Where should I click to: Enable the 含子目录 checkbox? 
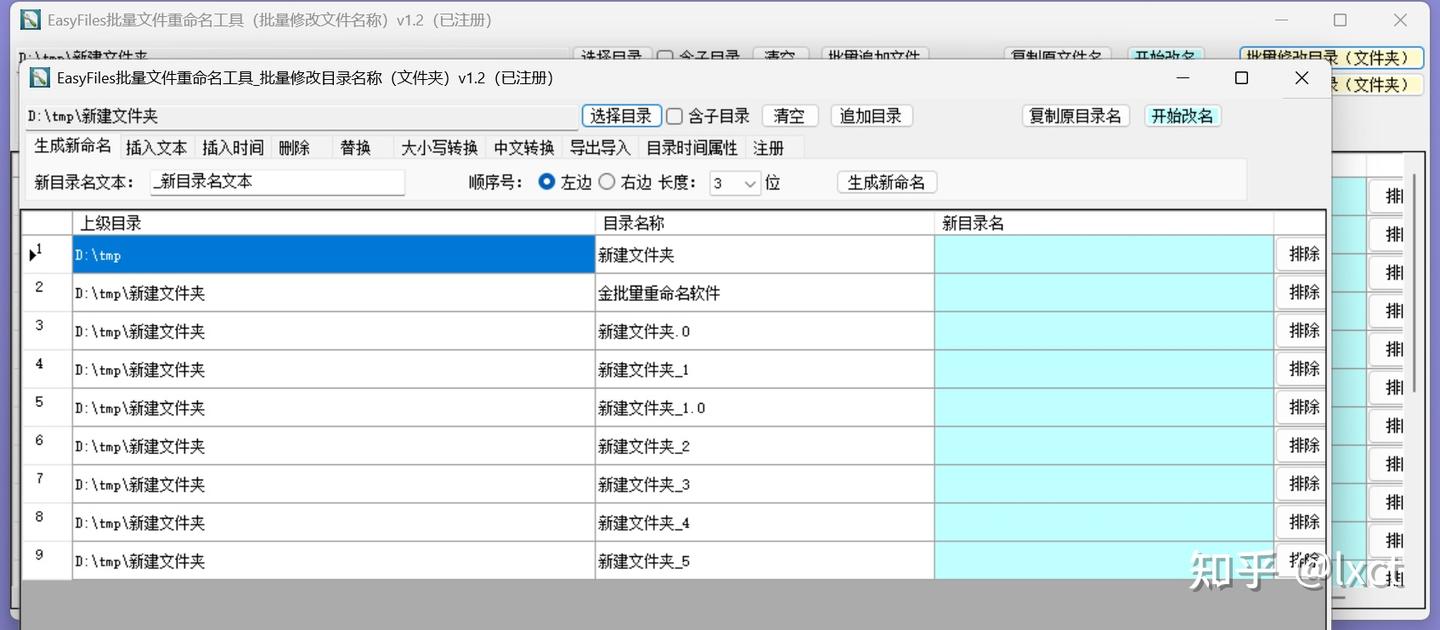[x=675, y=115]
